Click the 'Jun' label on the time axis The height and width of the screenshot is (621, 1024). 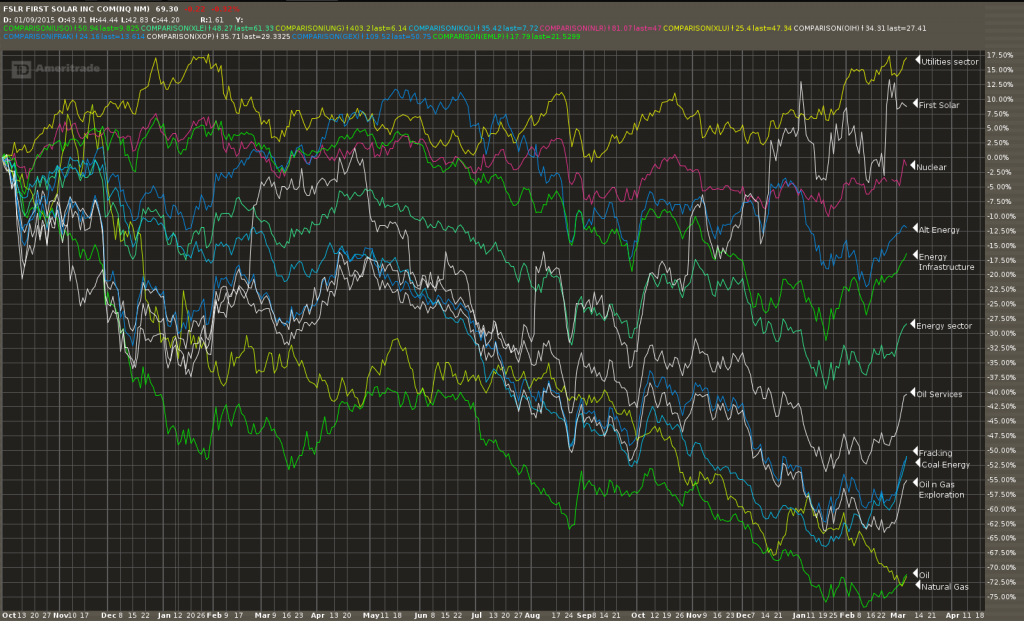(420, 616)
